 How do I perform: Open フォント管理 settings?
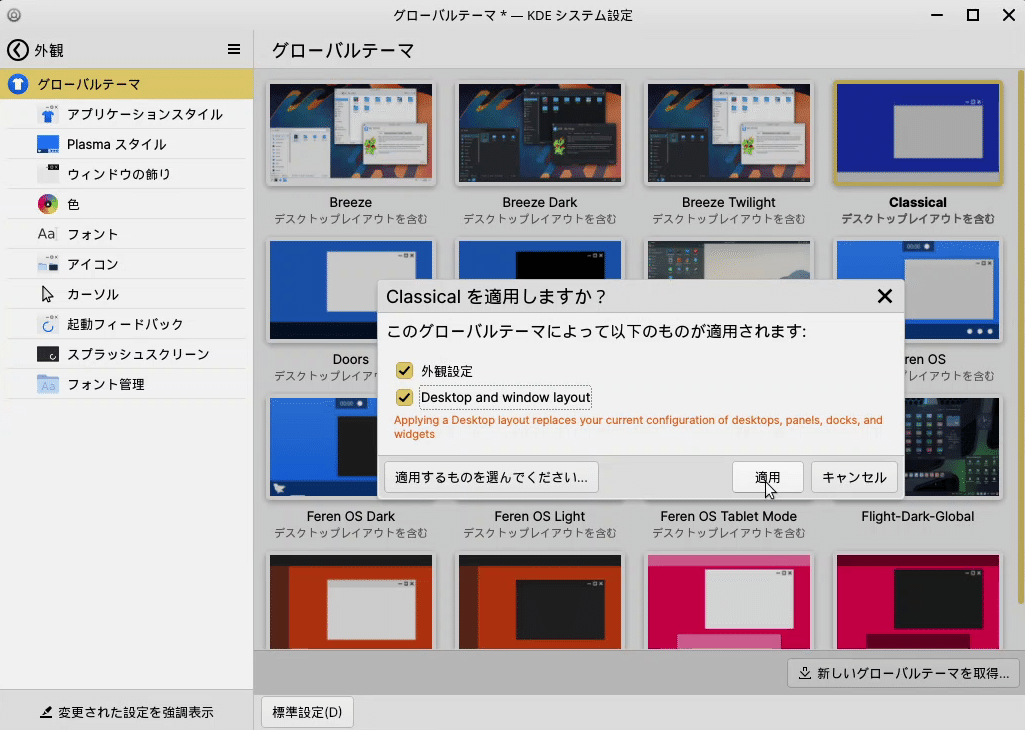127,384
